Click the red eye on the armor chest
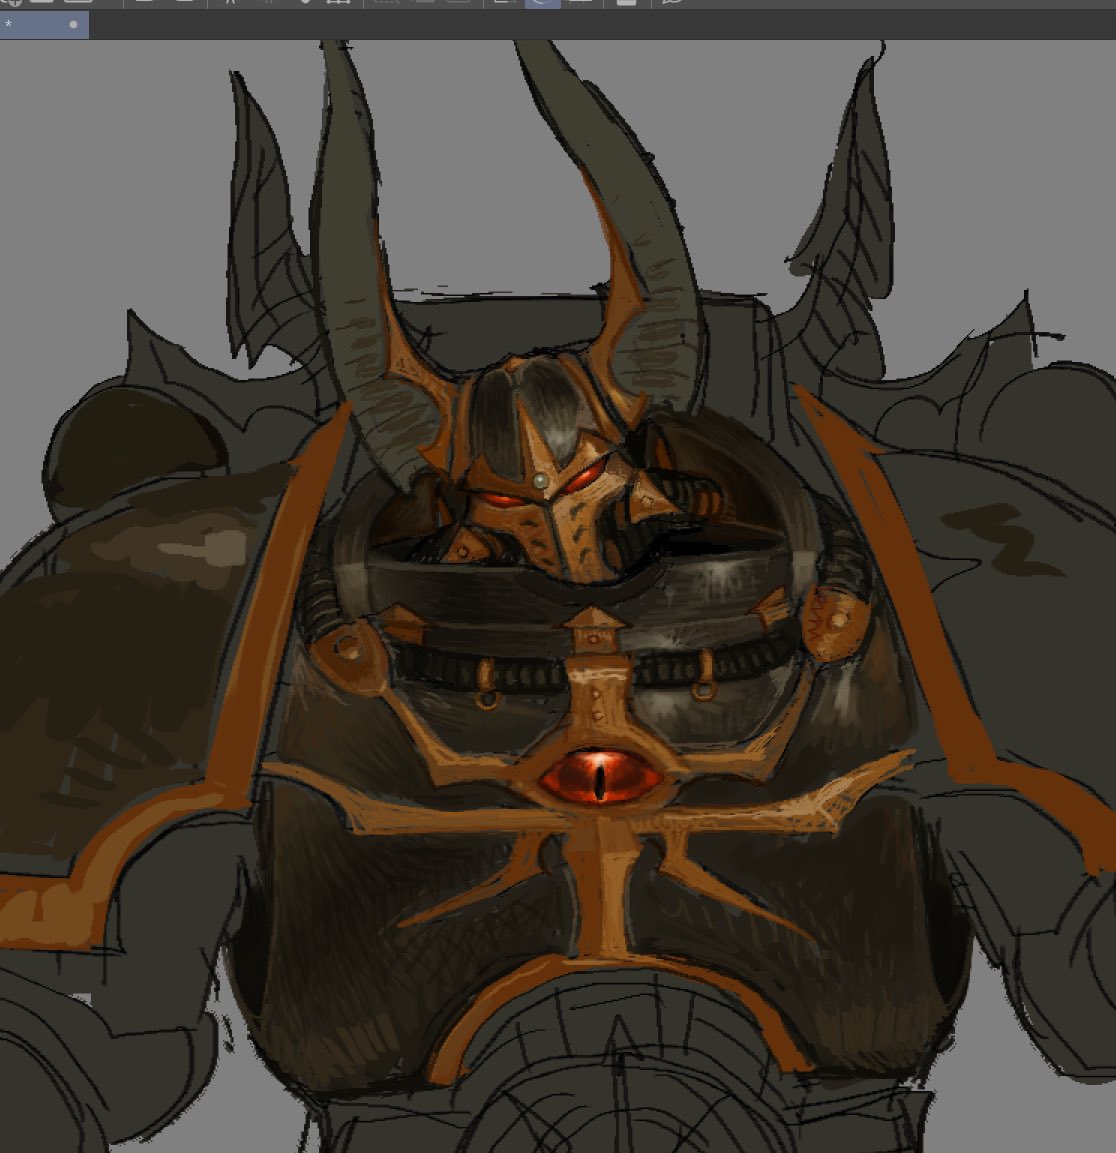This screenshot has width=1116, height=1153. [x=601, y=779]
